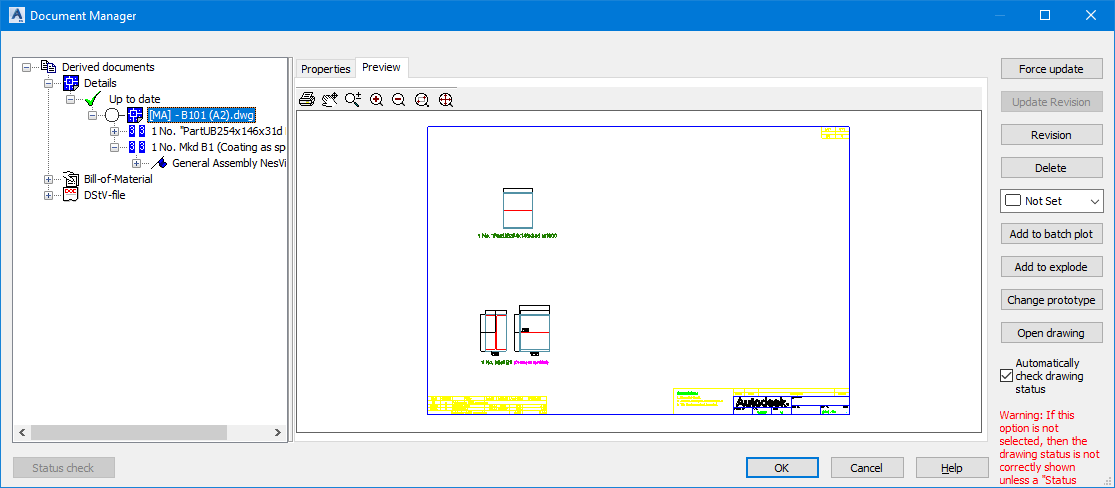The width and height of the screenshot is (1115, 488).
Task: Click the blue Details drawing icon
Action: pos(71,83)
